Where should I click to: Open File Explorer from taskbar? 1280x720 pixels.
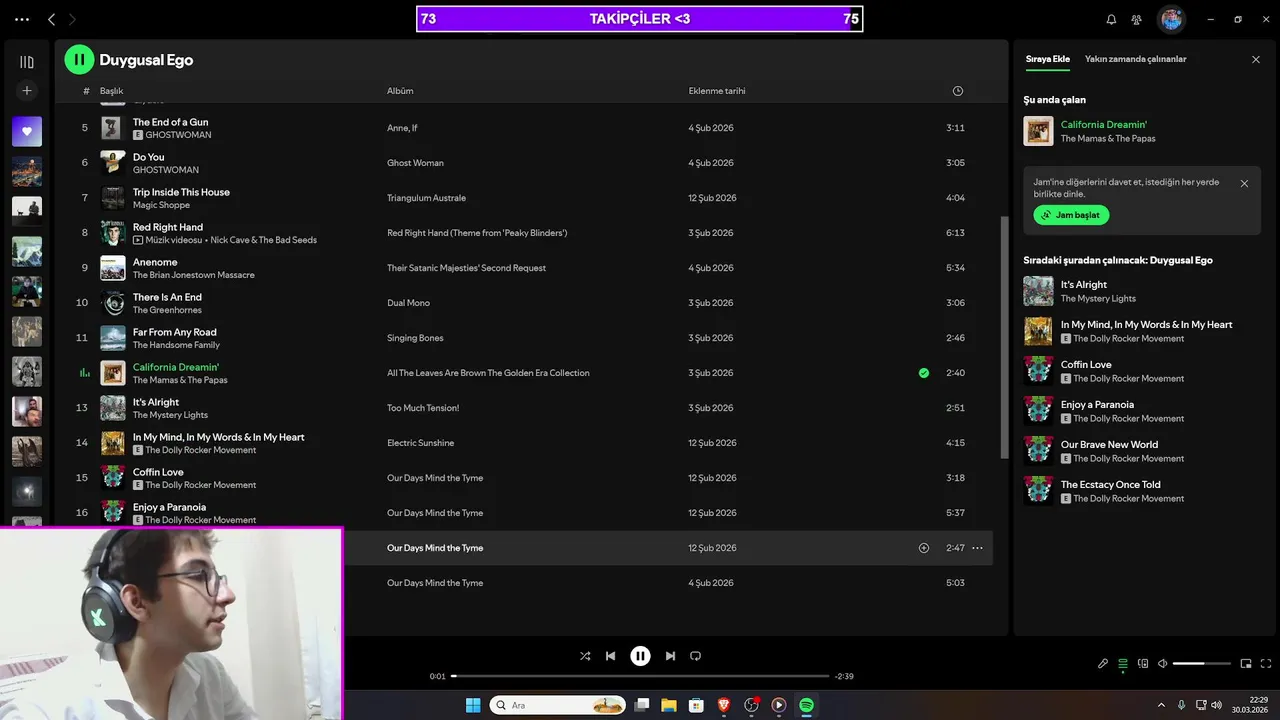(x=669, y=705)
